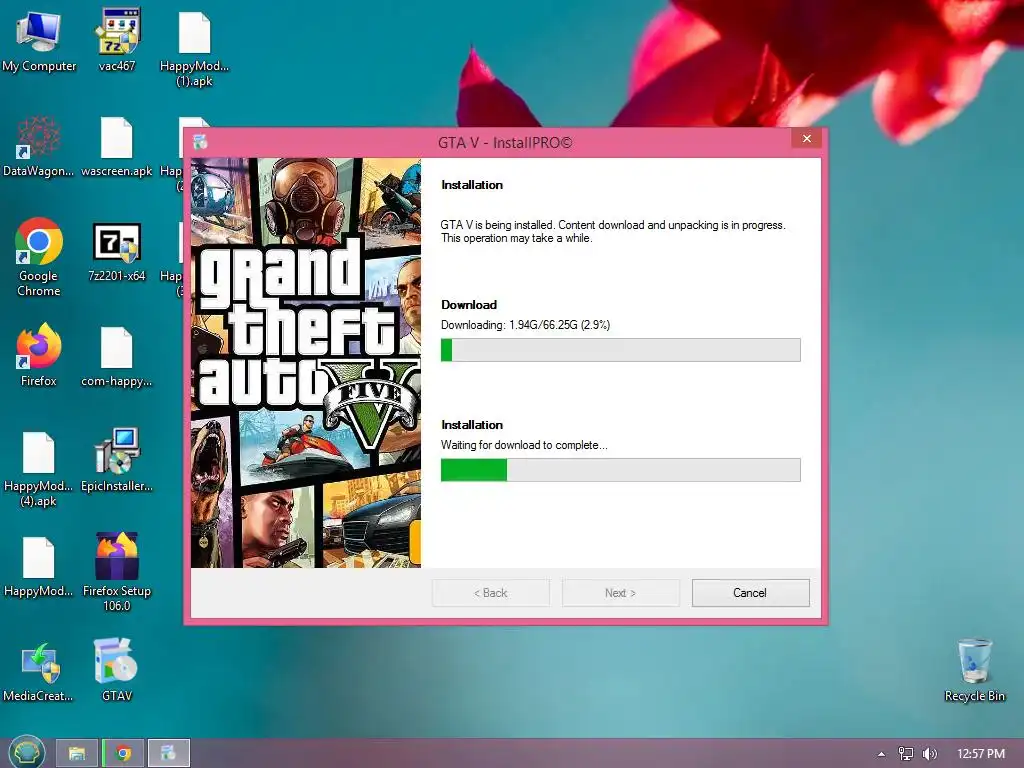
Task: Open Firefox Setup 106.0 installer
Action: click(x=117, y=572)
